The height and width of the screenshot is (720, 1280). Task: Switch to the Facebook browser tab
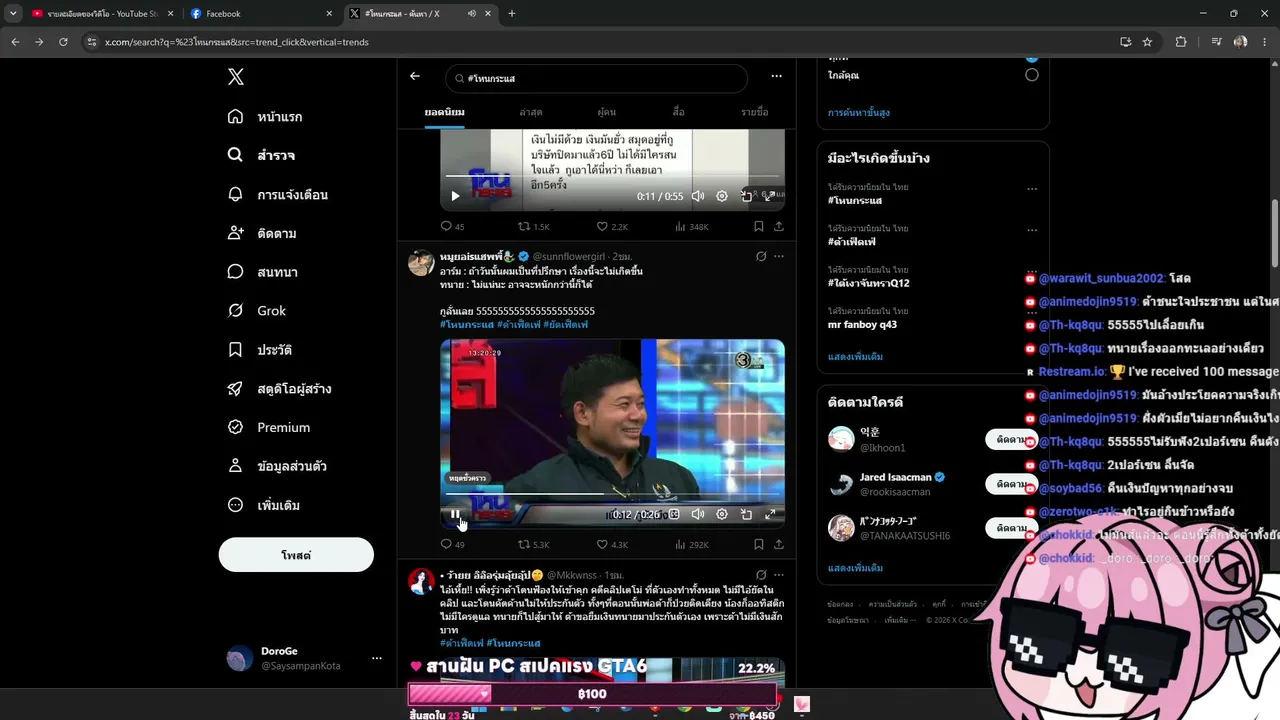point(260,14)
